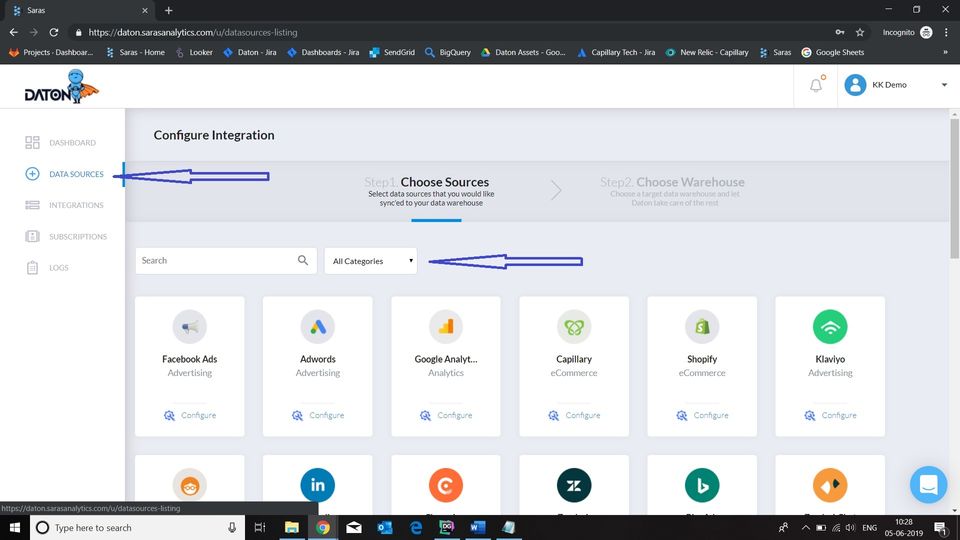960x540 pixels.
Task: Show hidden system tray icons
Action: 806,528
